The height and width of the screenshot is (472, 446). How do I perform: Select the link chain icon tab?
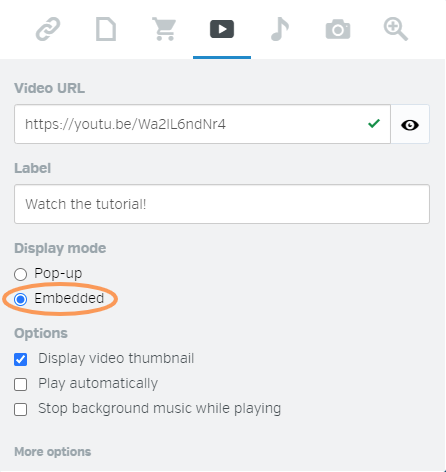point(48,29)
